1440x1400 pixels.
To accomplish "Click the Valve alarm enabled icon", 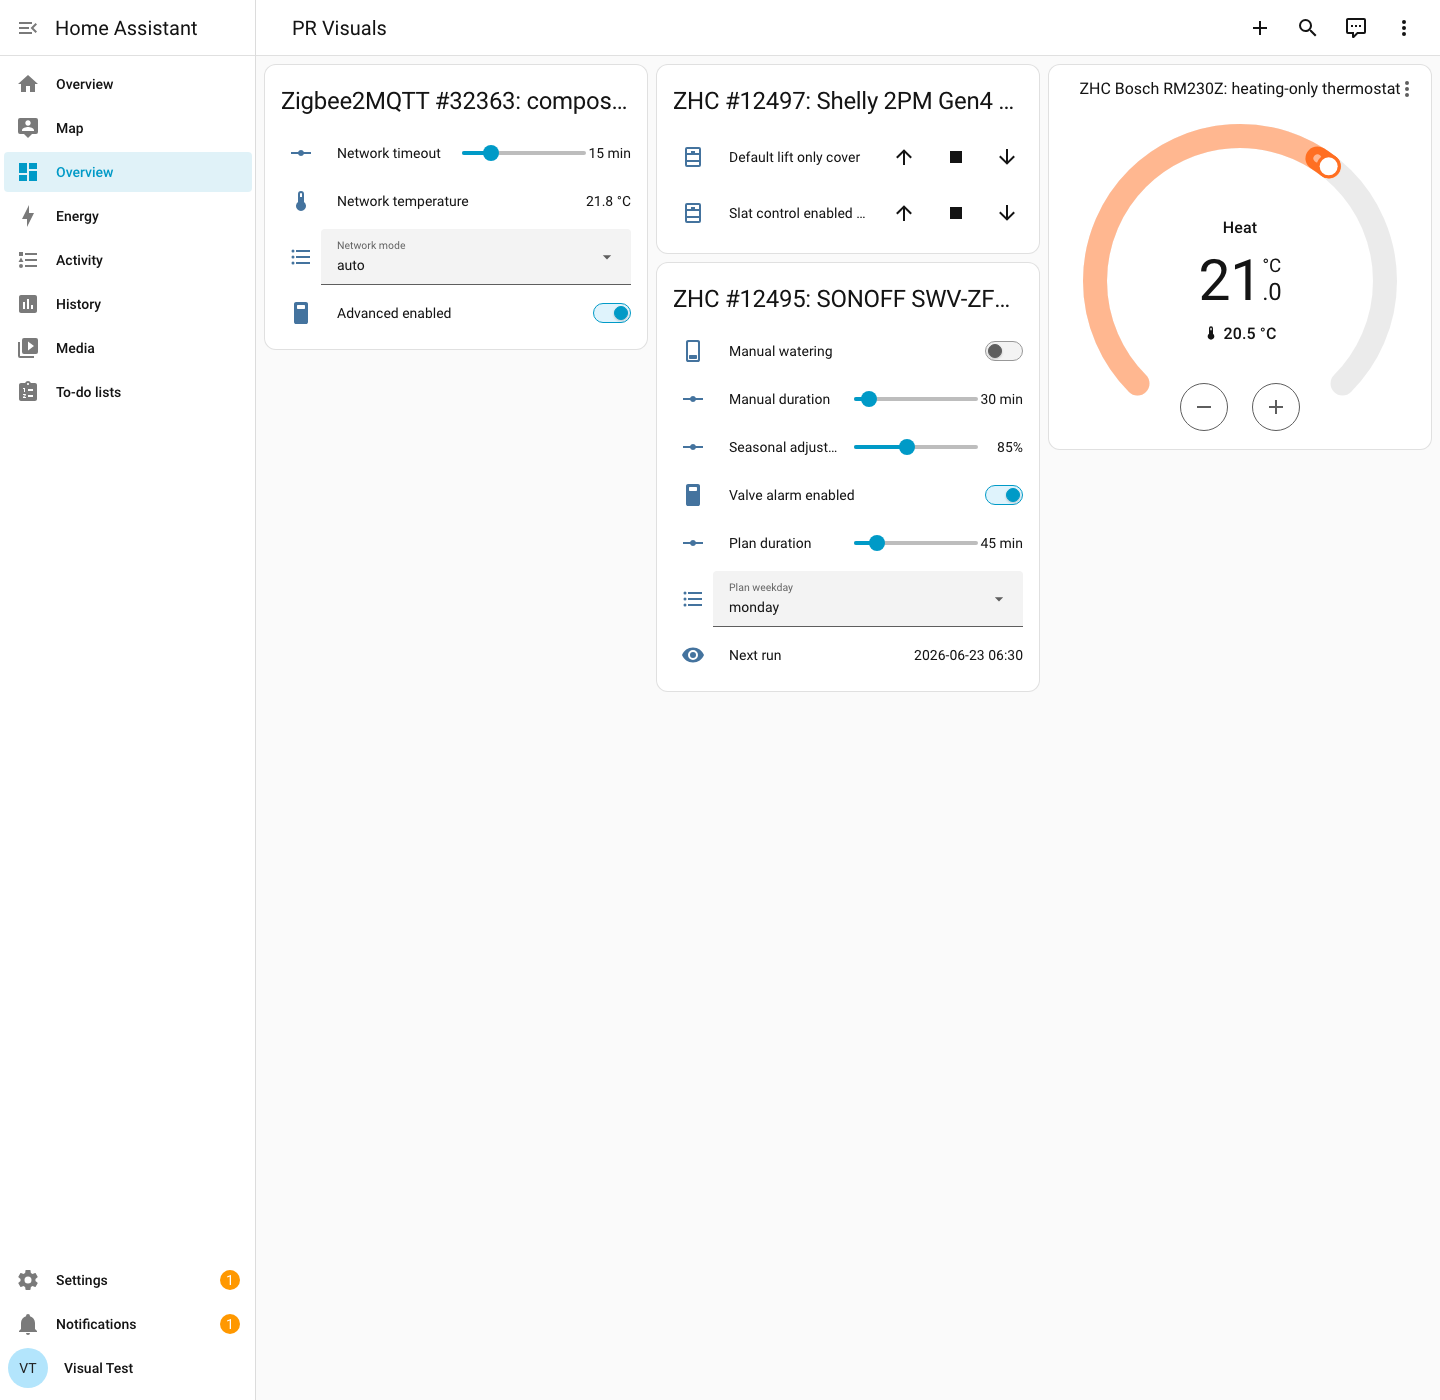I will click(x=693, y=495).
